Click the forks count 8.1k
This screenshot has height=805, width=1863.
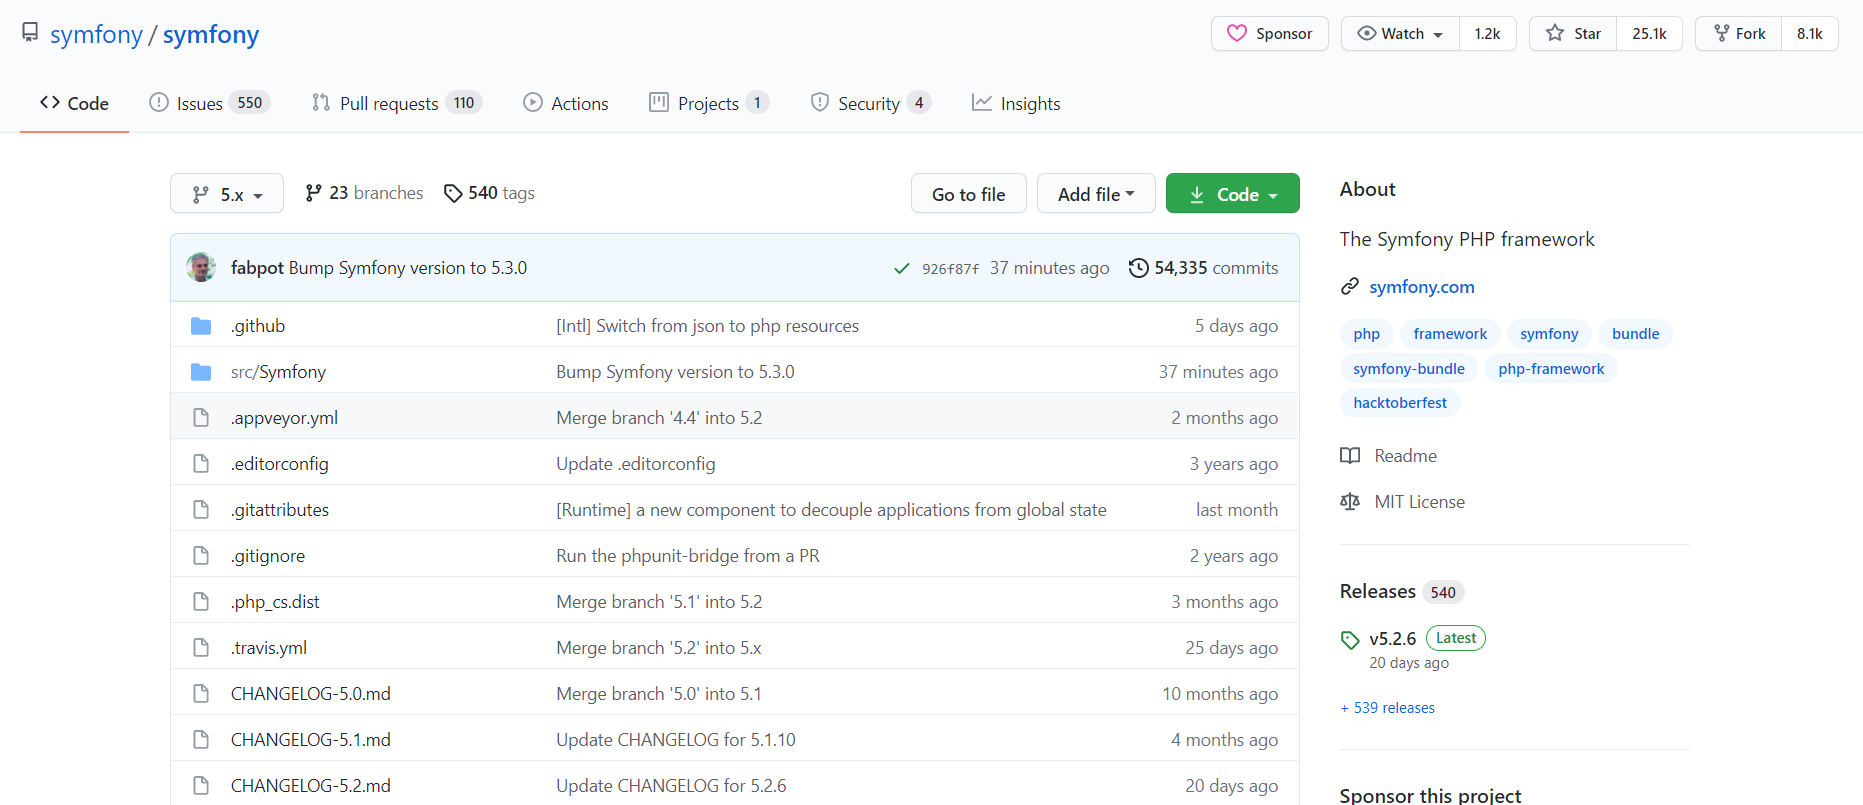coord(1809,34)
